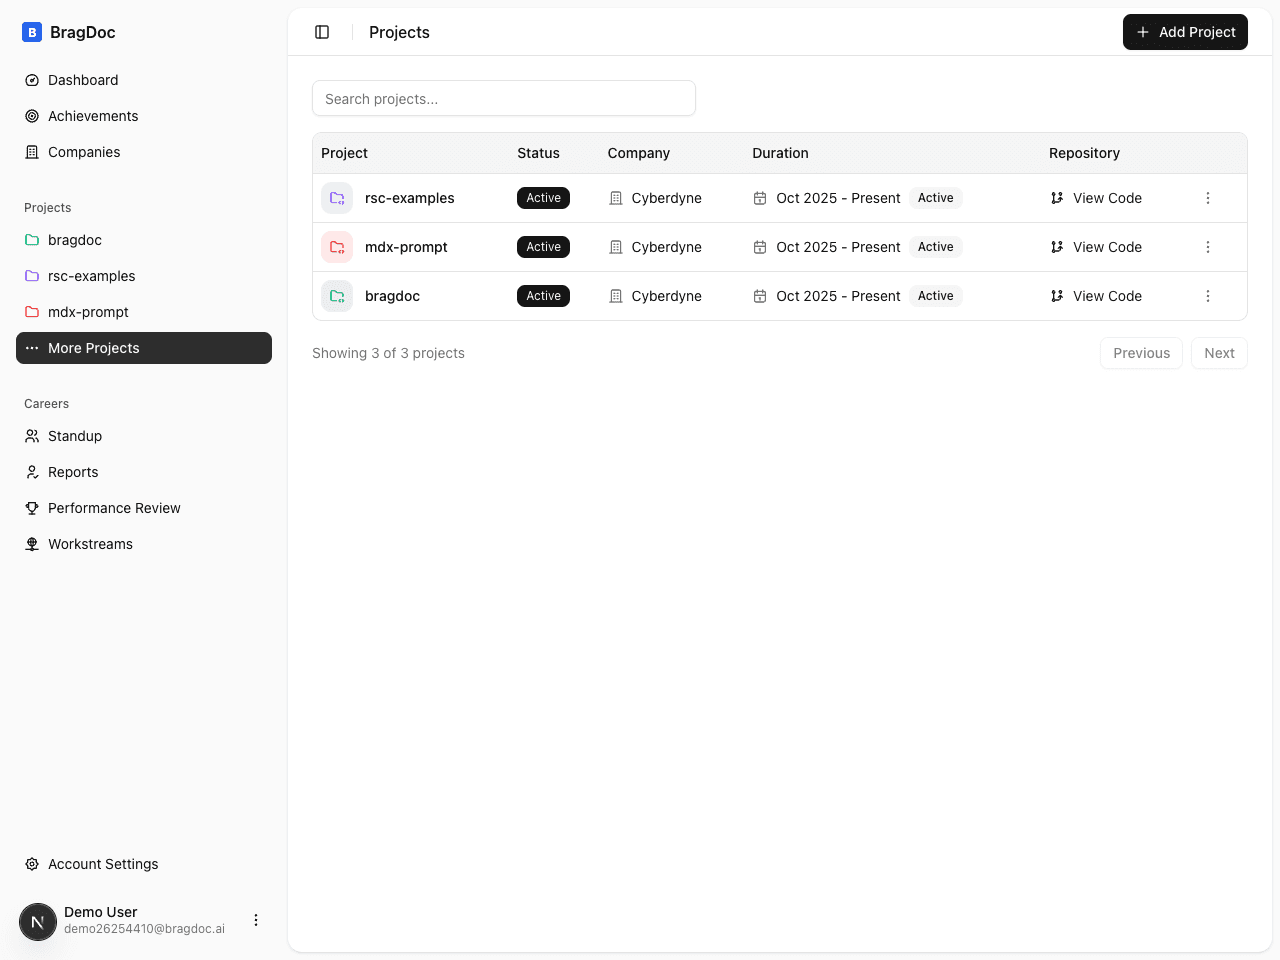Open the user profile menu near Demo User
The image size is (1280, 960).
coord(256,920)
